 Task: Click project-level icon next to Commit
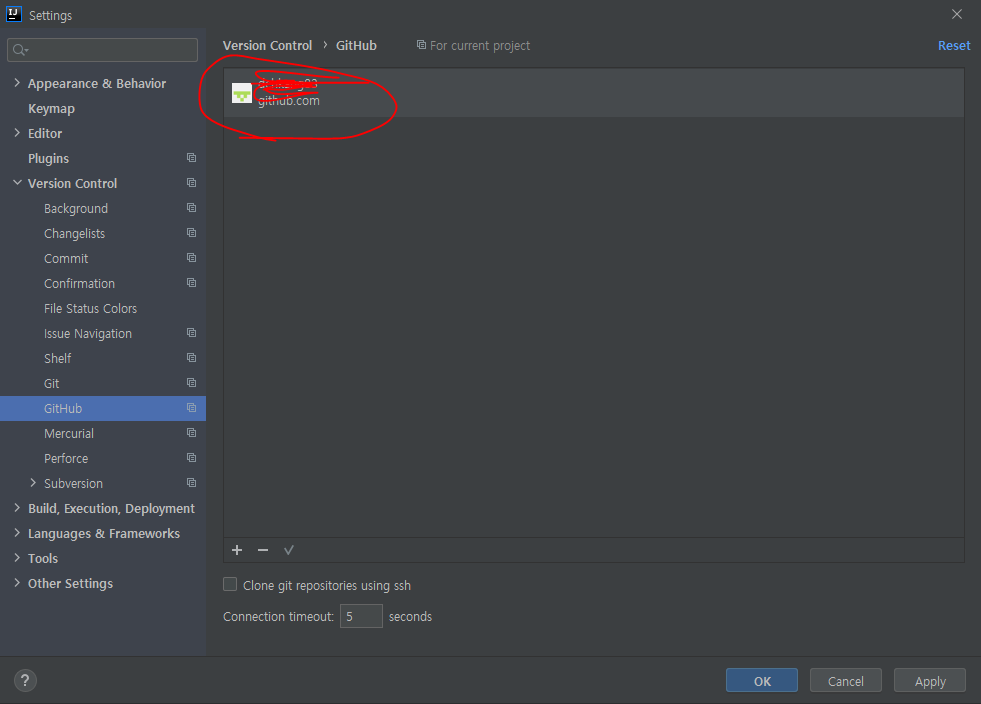(191, 258)
